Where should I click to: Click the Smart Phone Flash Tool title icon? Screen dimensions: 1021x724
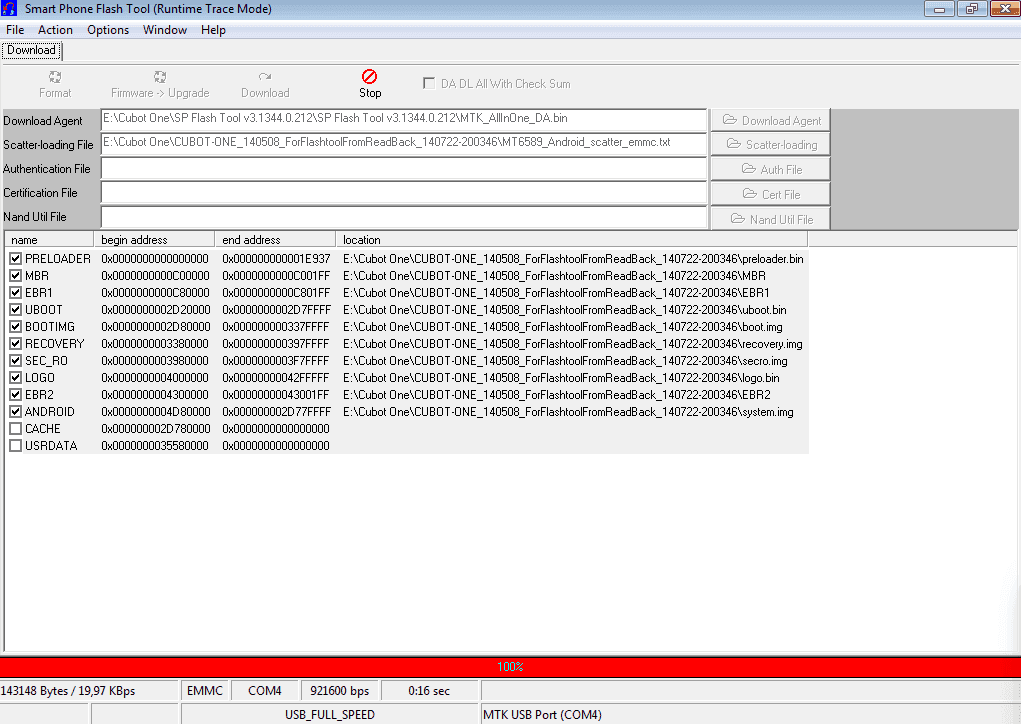pyautogui.click(x=9, y=9)
